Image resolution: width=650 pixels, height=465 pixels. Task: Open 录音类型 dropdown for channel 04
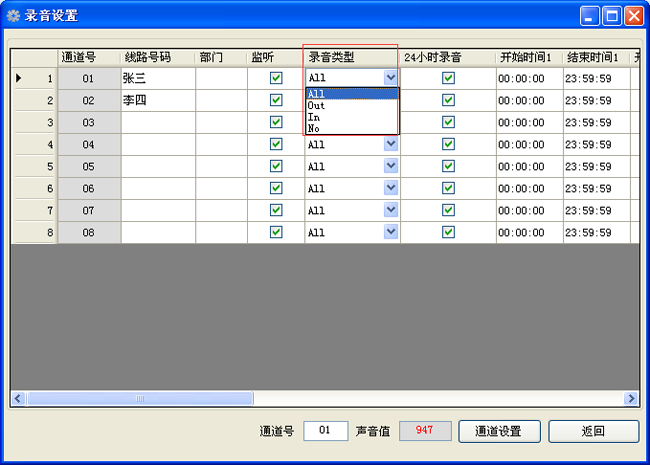click(x=390, y=144)
